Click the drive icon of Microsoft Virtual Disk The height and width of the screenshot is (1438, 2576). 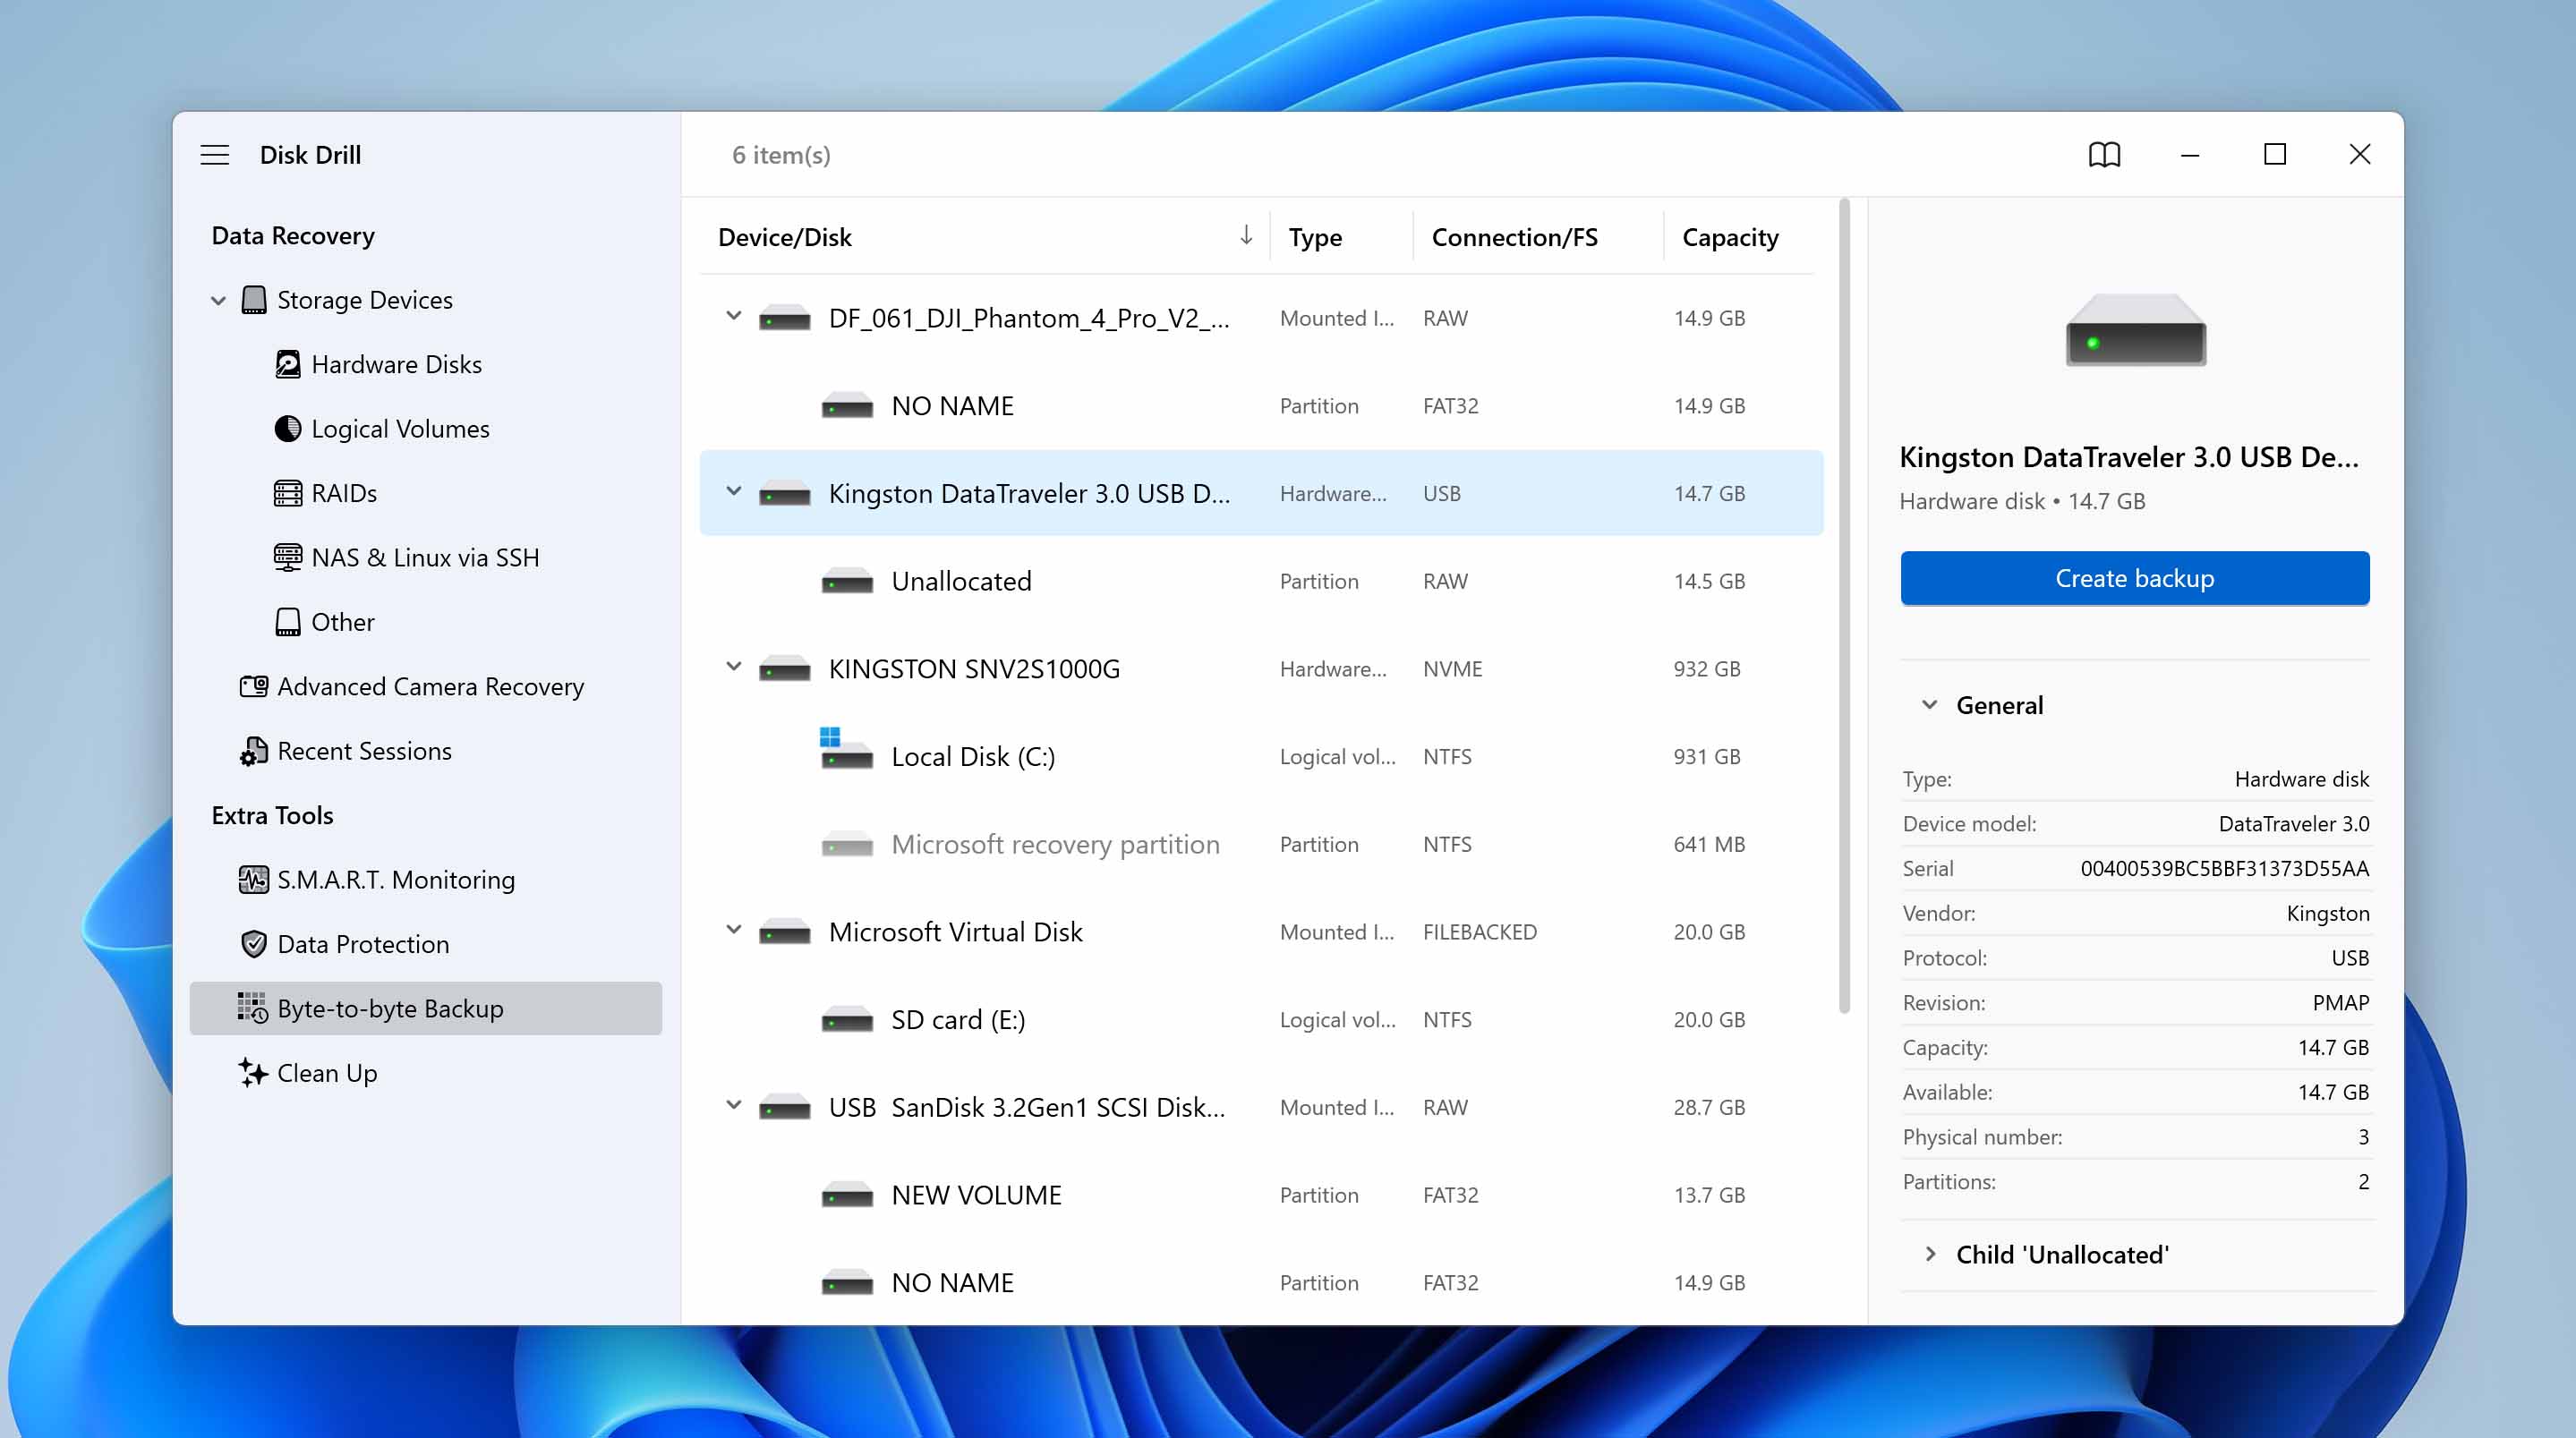pos(785,932)
